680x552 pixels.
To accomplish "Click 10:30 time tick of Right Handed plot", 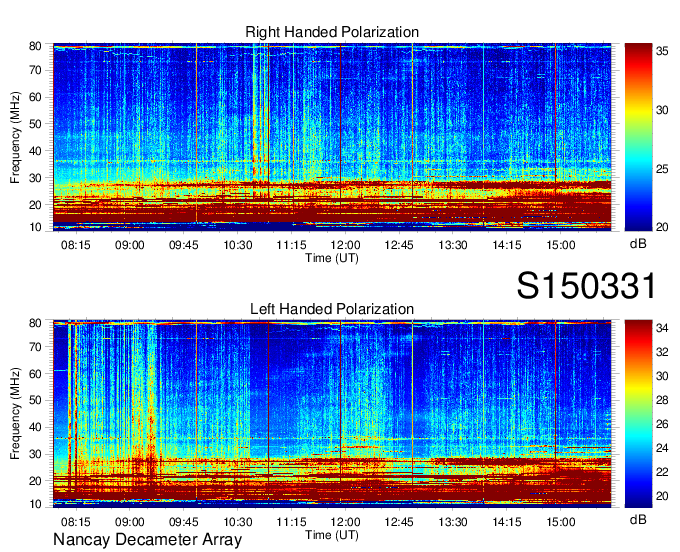I will tap(238, 245).
